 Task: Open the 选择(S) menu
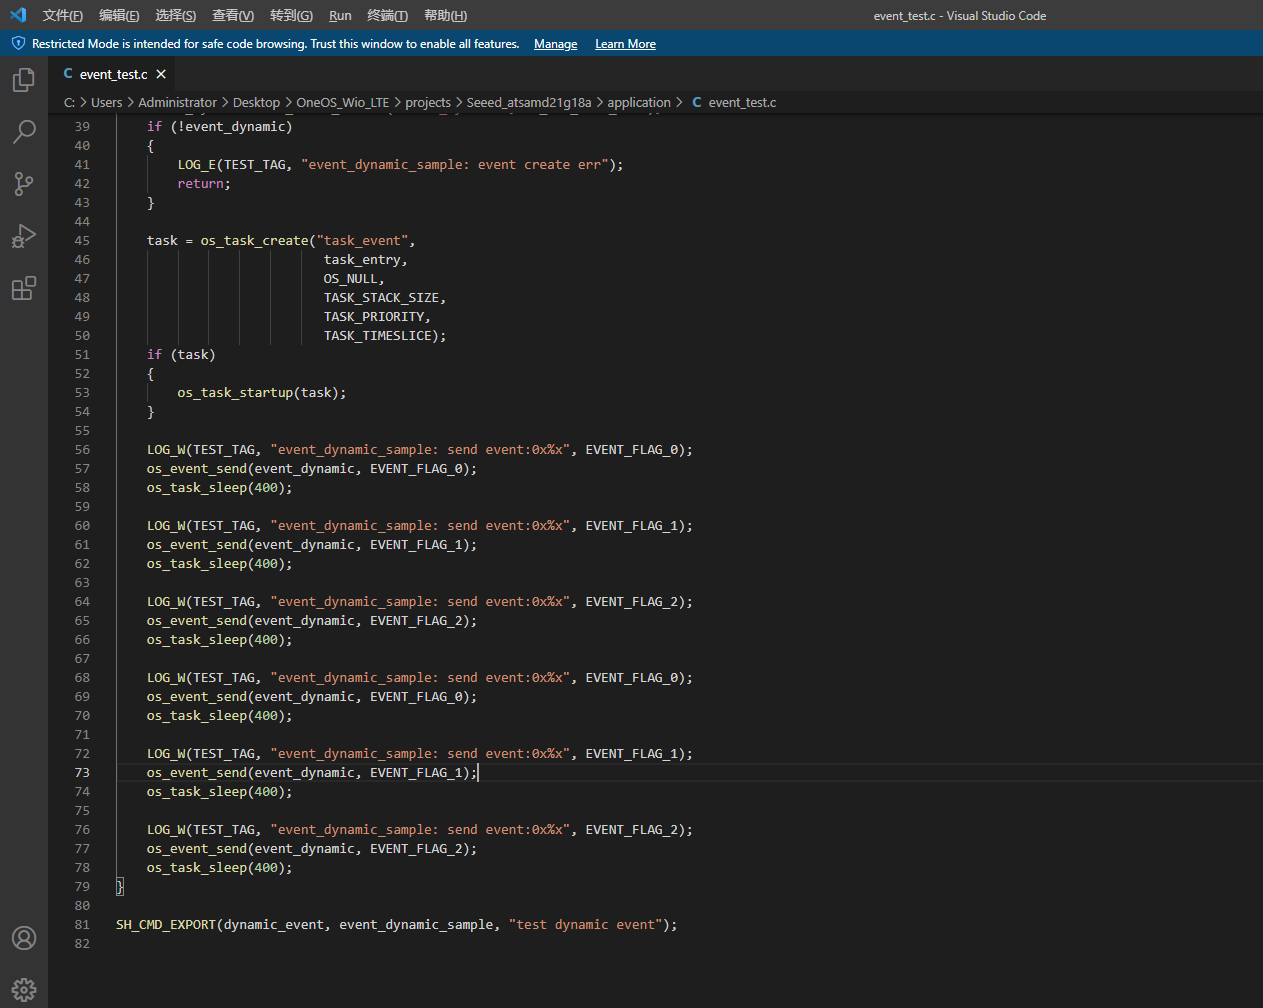(x=176, y=15)
